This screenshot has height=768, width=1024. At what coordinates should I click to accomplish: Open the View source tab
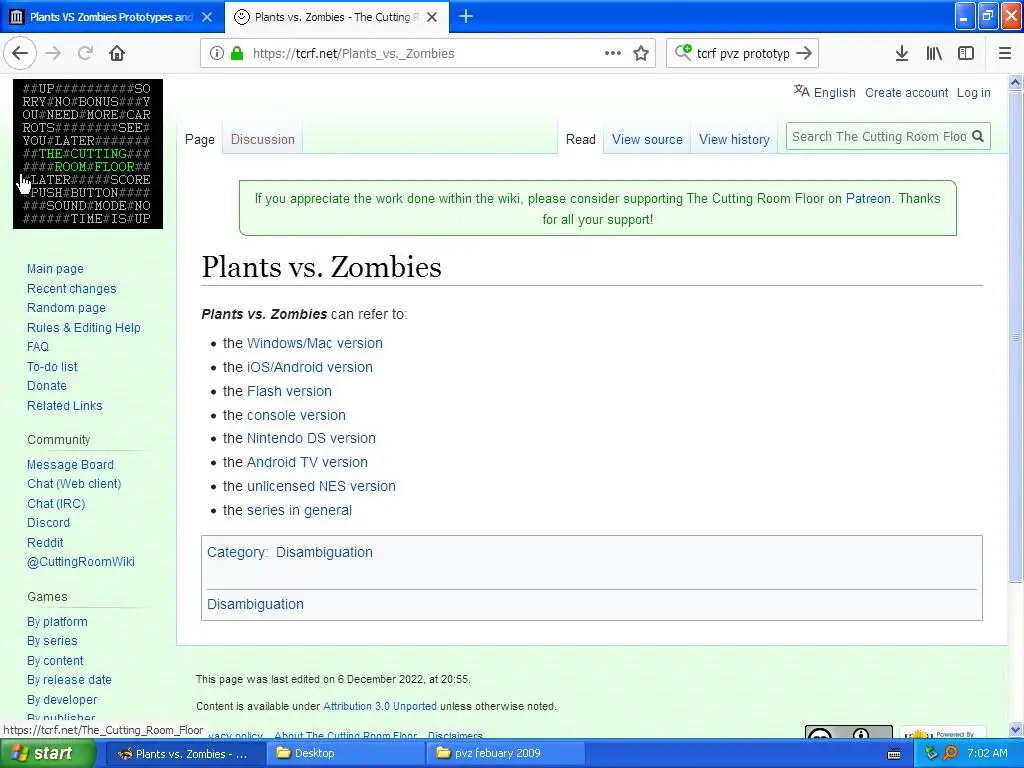(647, 139)
